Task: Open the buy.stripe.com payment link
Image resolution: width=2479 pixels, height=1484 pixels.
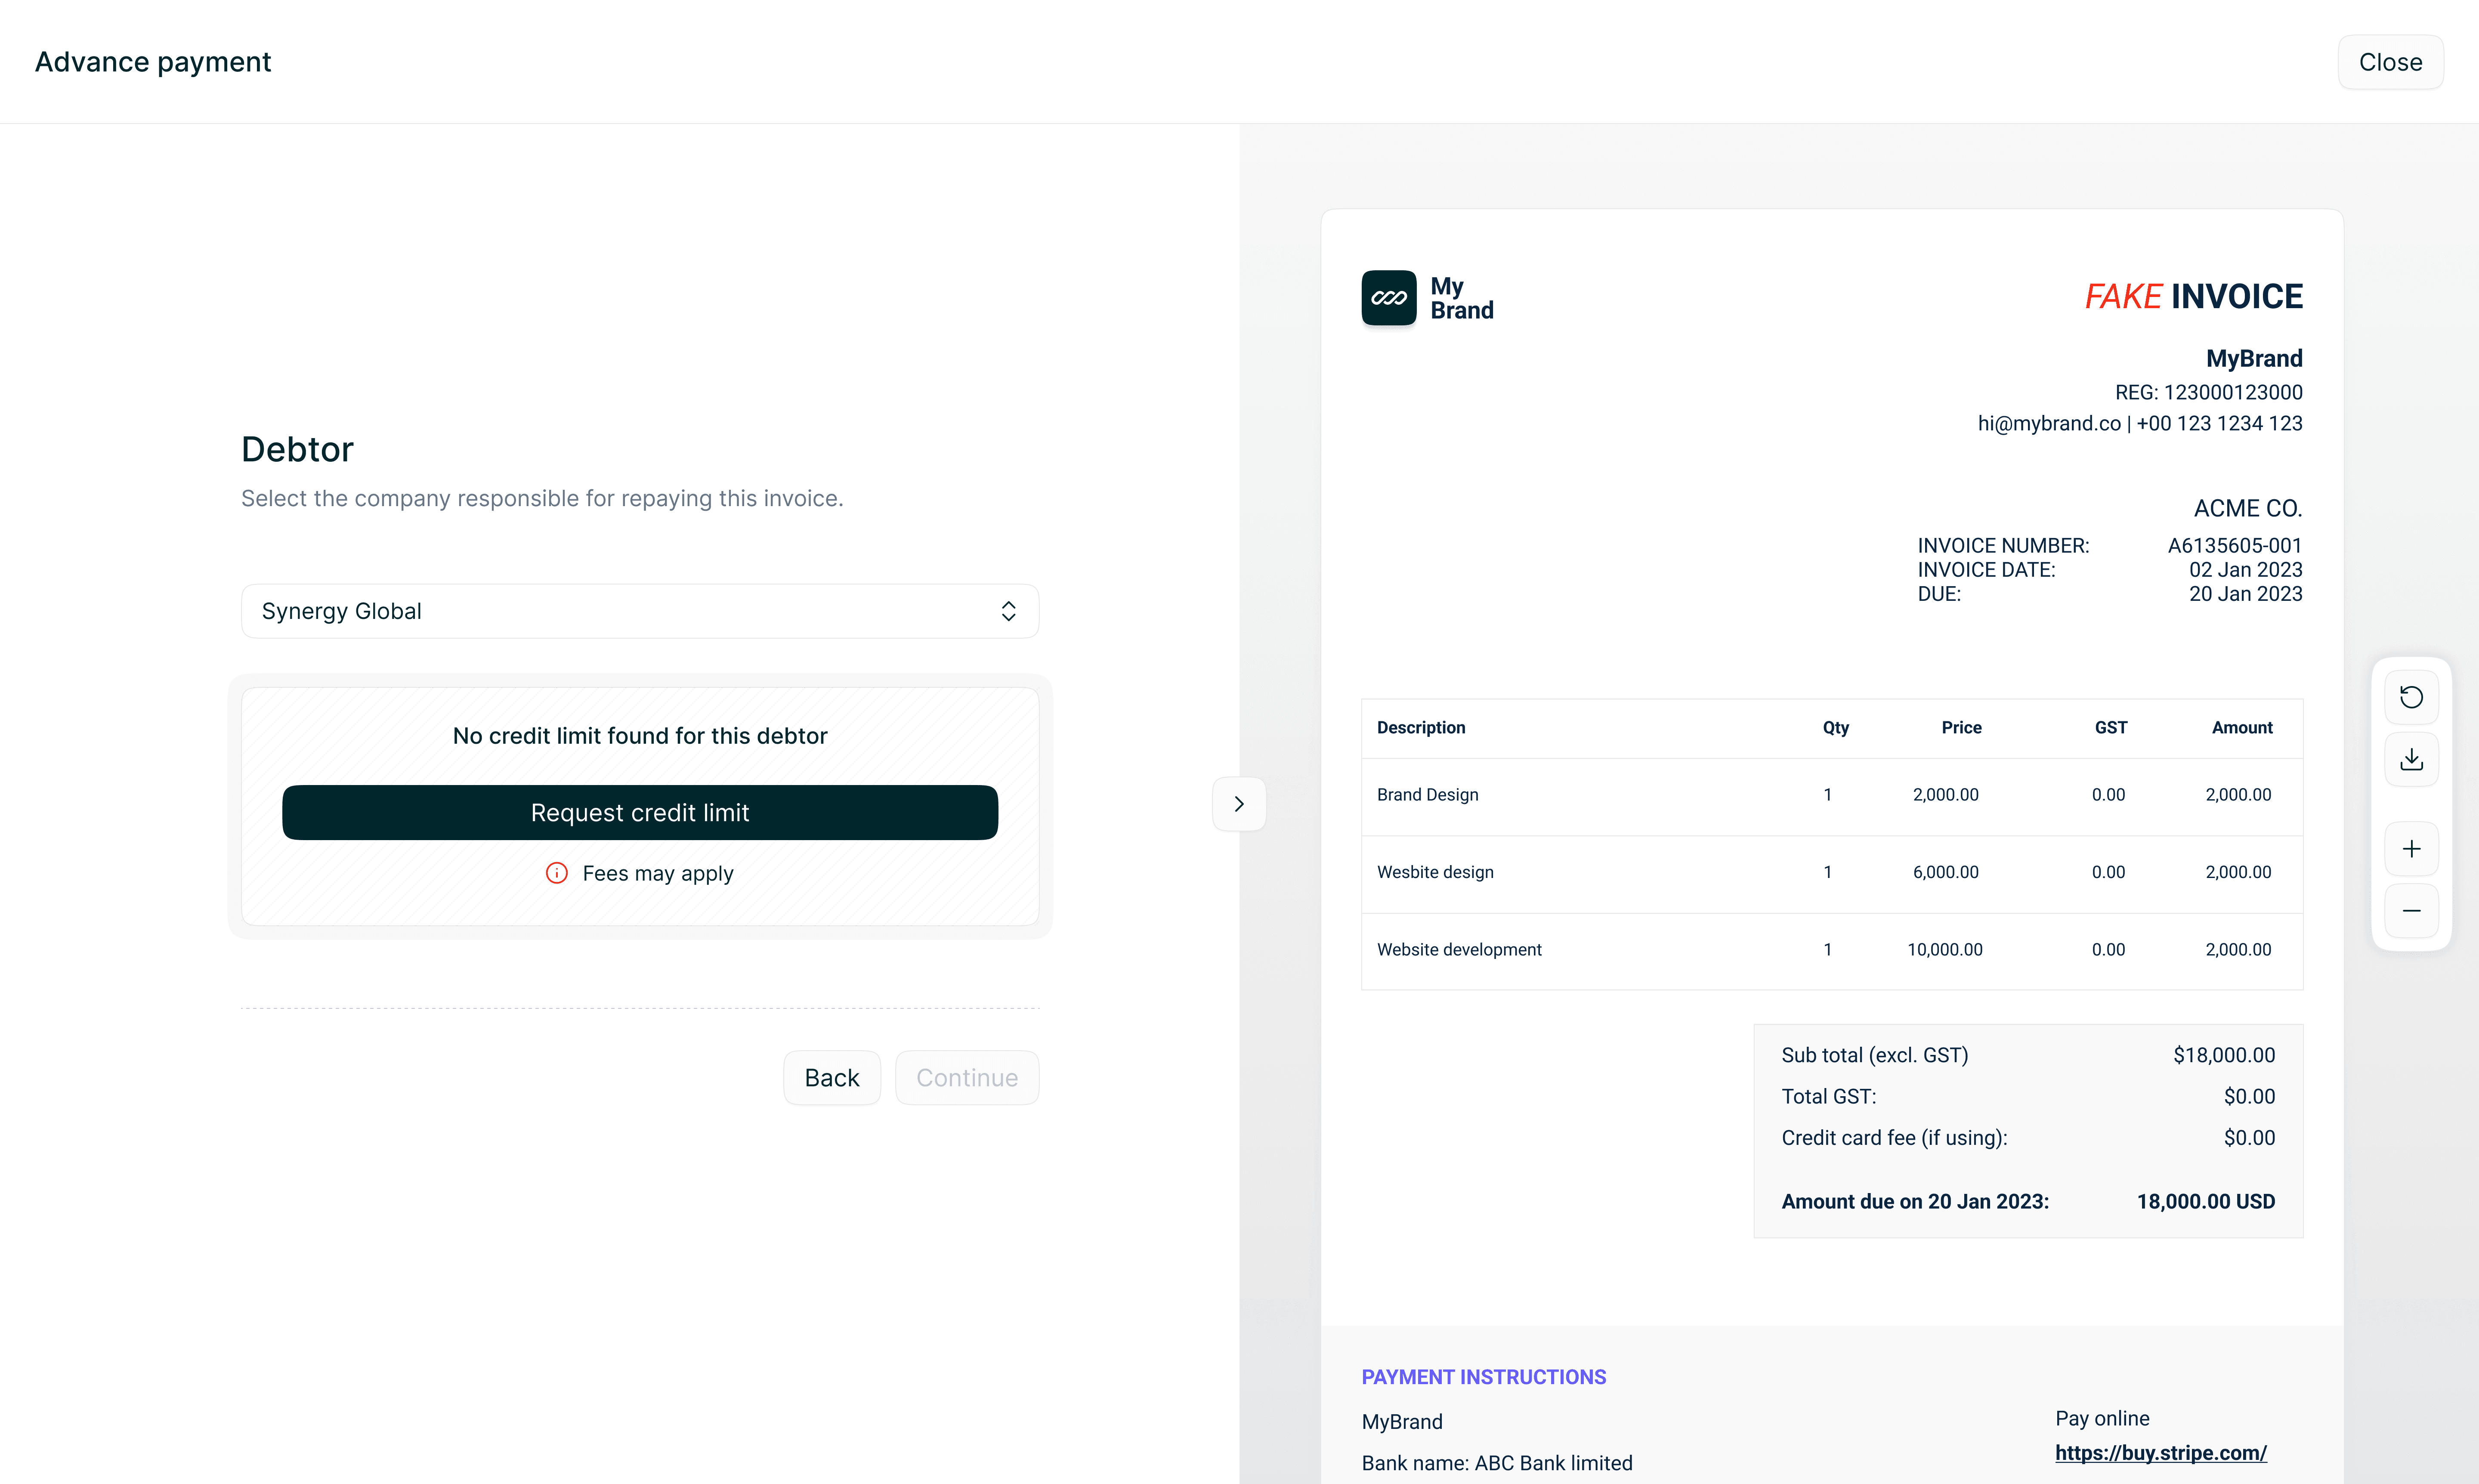Action: coord(2160,1453)
